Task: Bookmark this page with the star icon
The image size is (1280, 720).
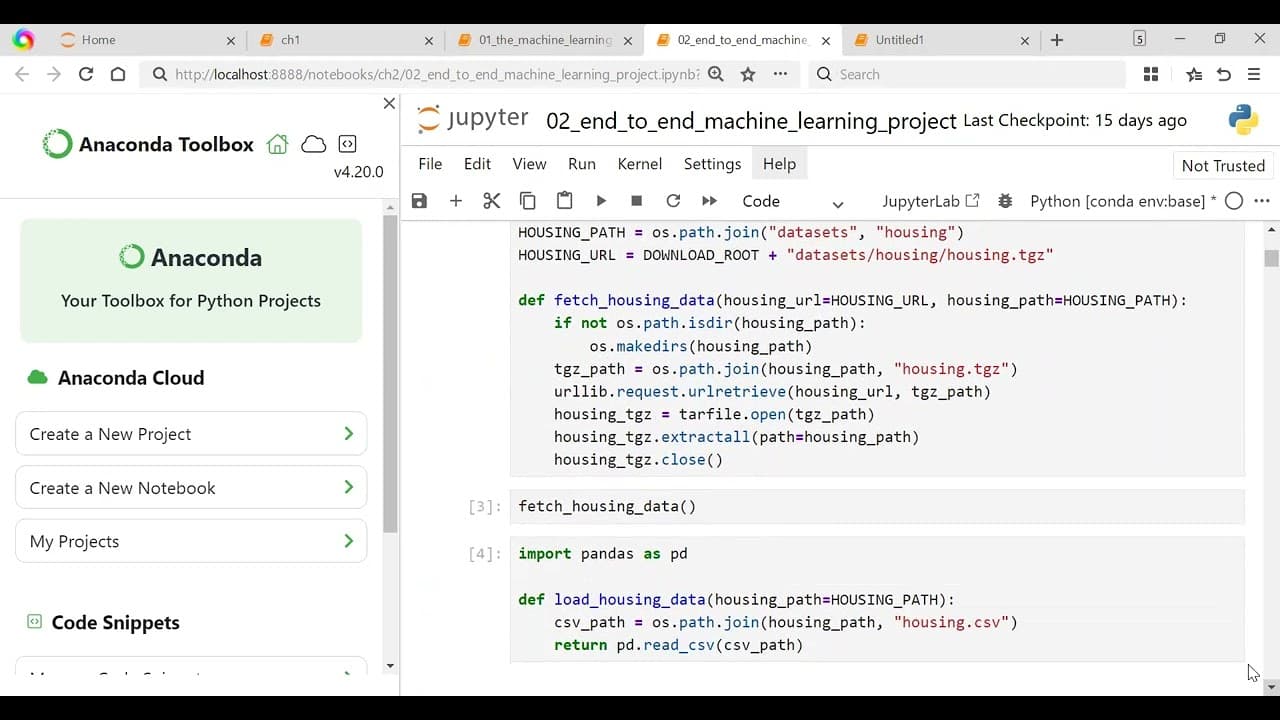Action: pos(748,74)
